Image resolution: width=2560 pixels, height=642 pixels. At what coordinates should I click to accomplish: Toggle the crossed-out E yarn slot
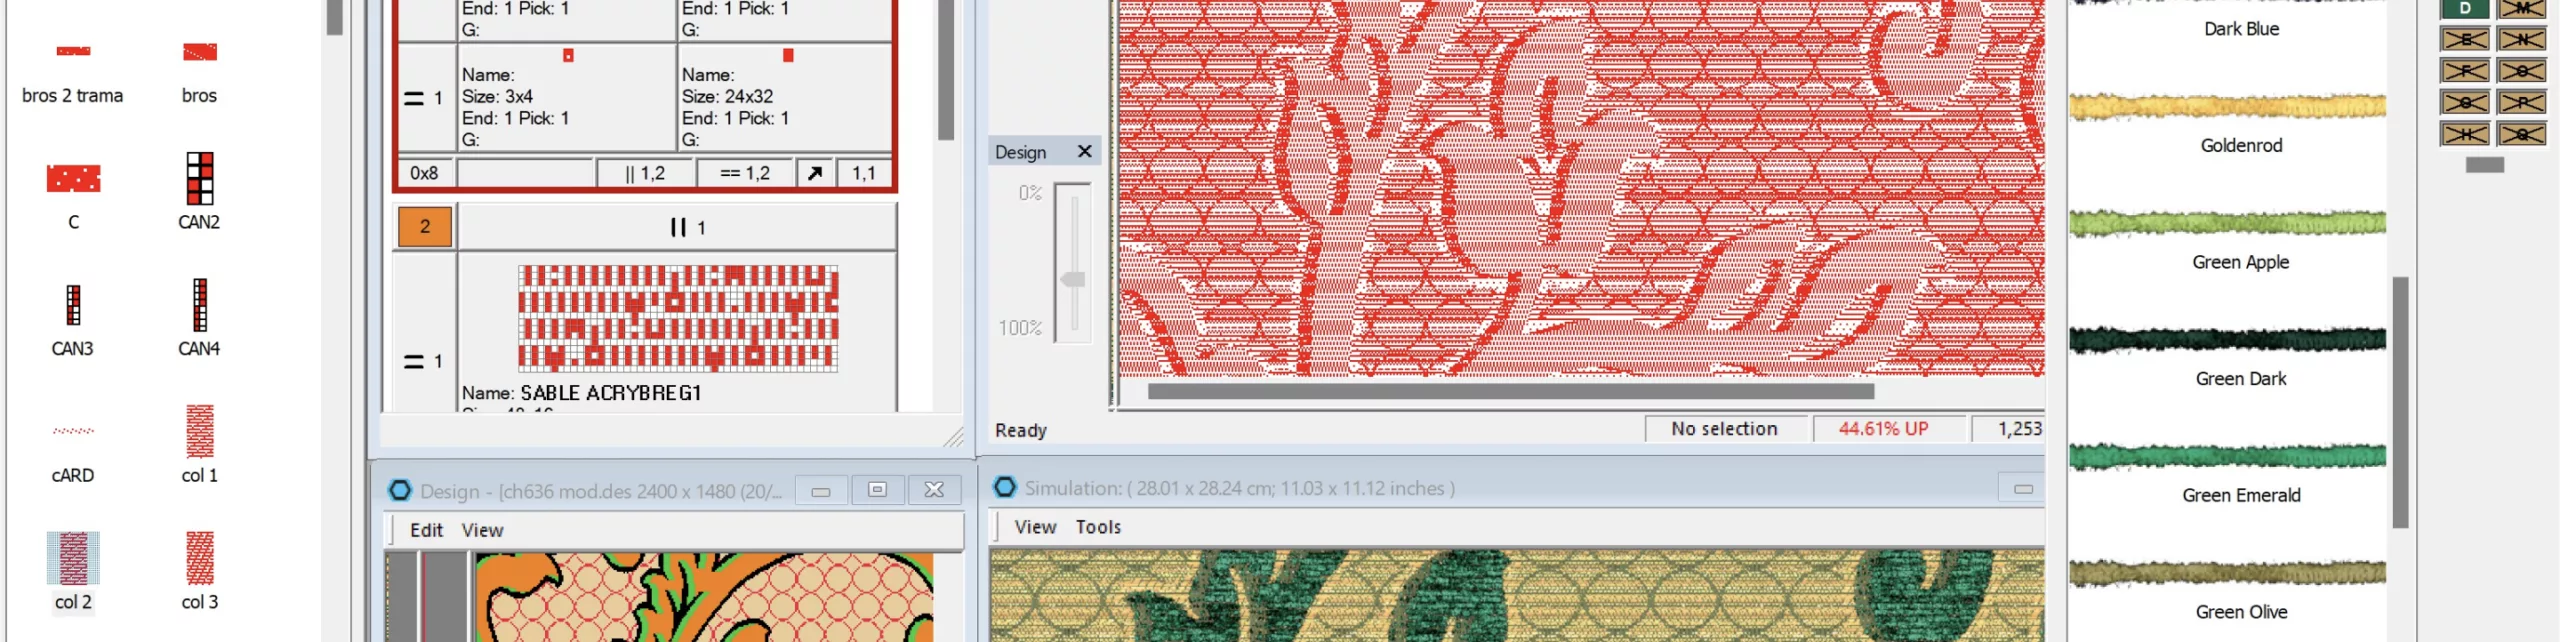pyautogui.click(x=2464, y=40)
